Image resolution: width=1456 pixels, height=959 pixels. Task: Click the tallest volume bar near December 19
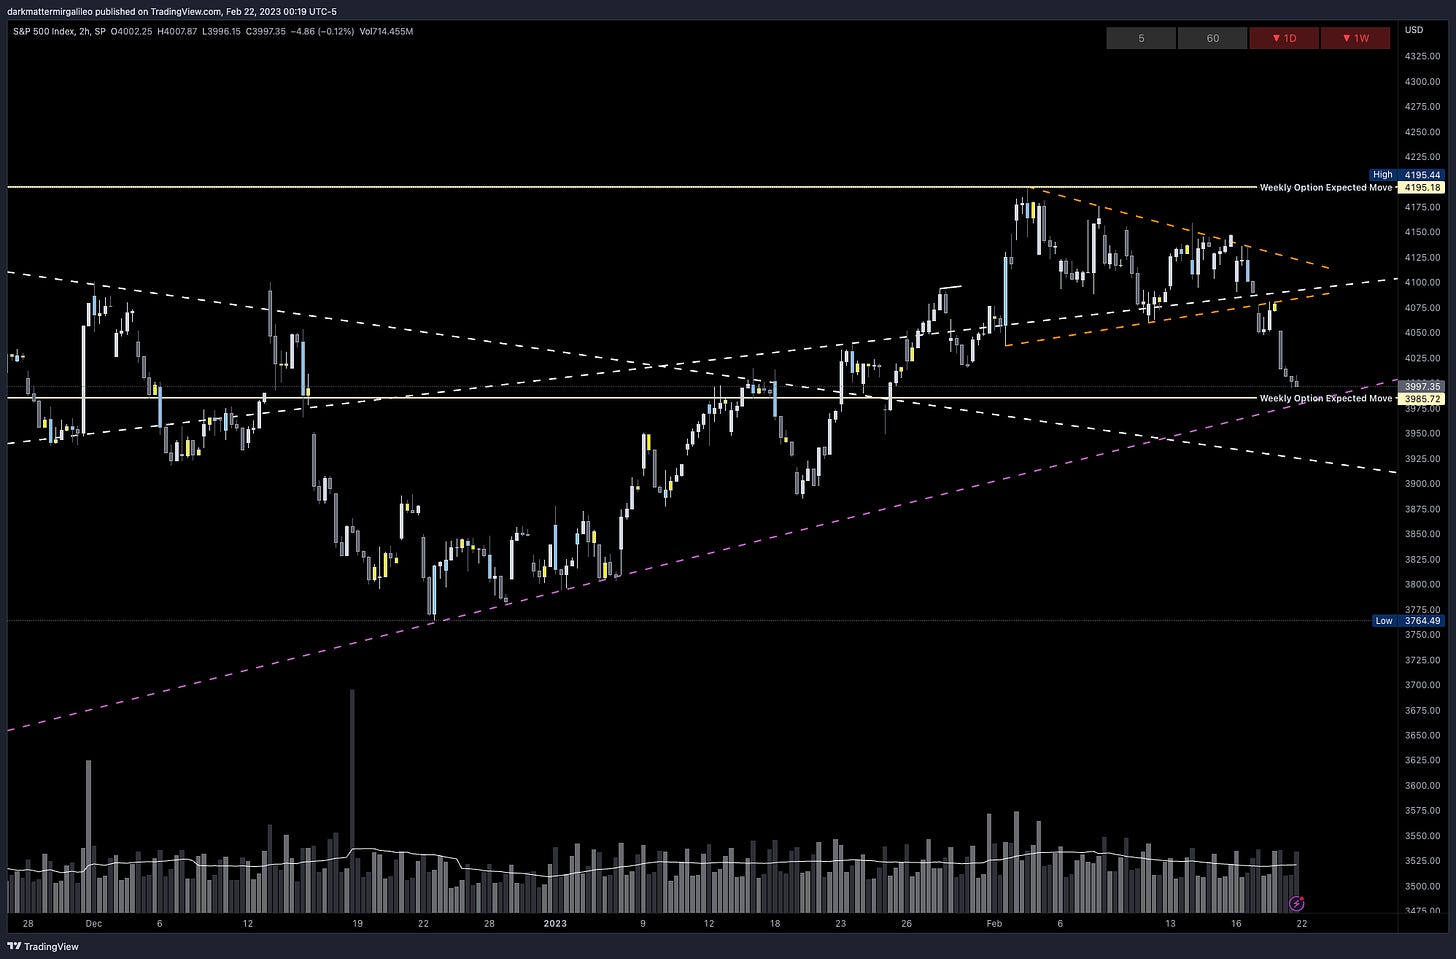coord(352,800)
